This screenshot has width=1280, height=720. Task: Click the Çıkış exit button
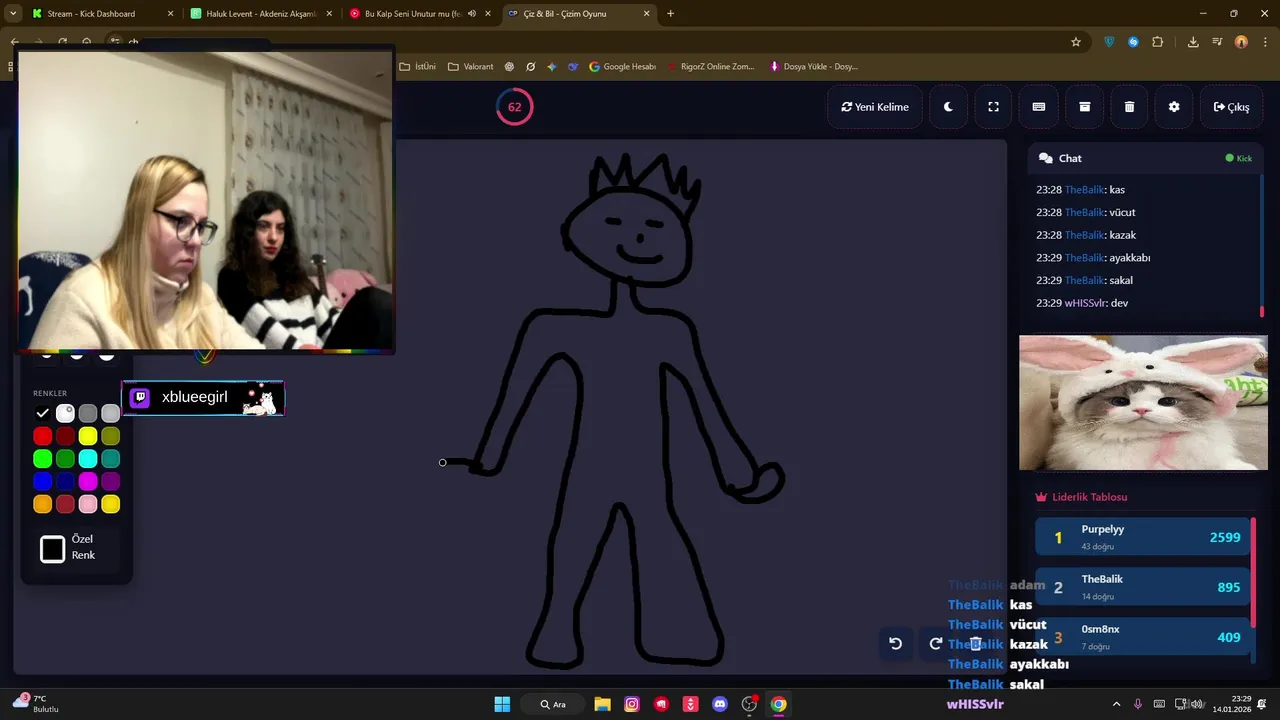click(x=1231, y=107)
